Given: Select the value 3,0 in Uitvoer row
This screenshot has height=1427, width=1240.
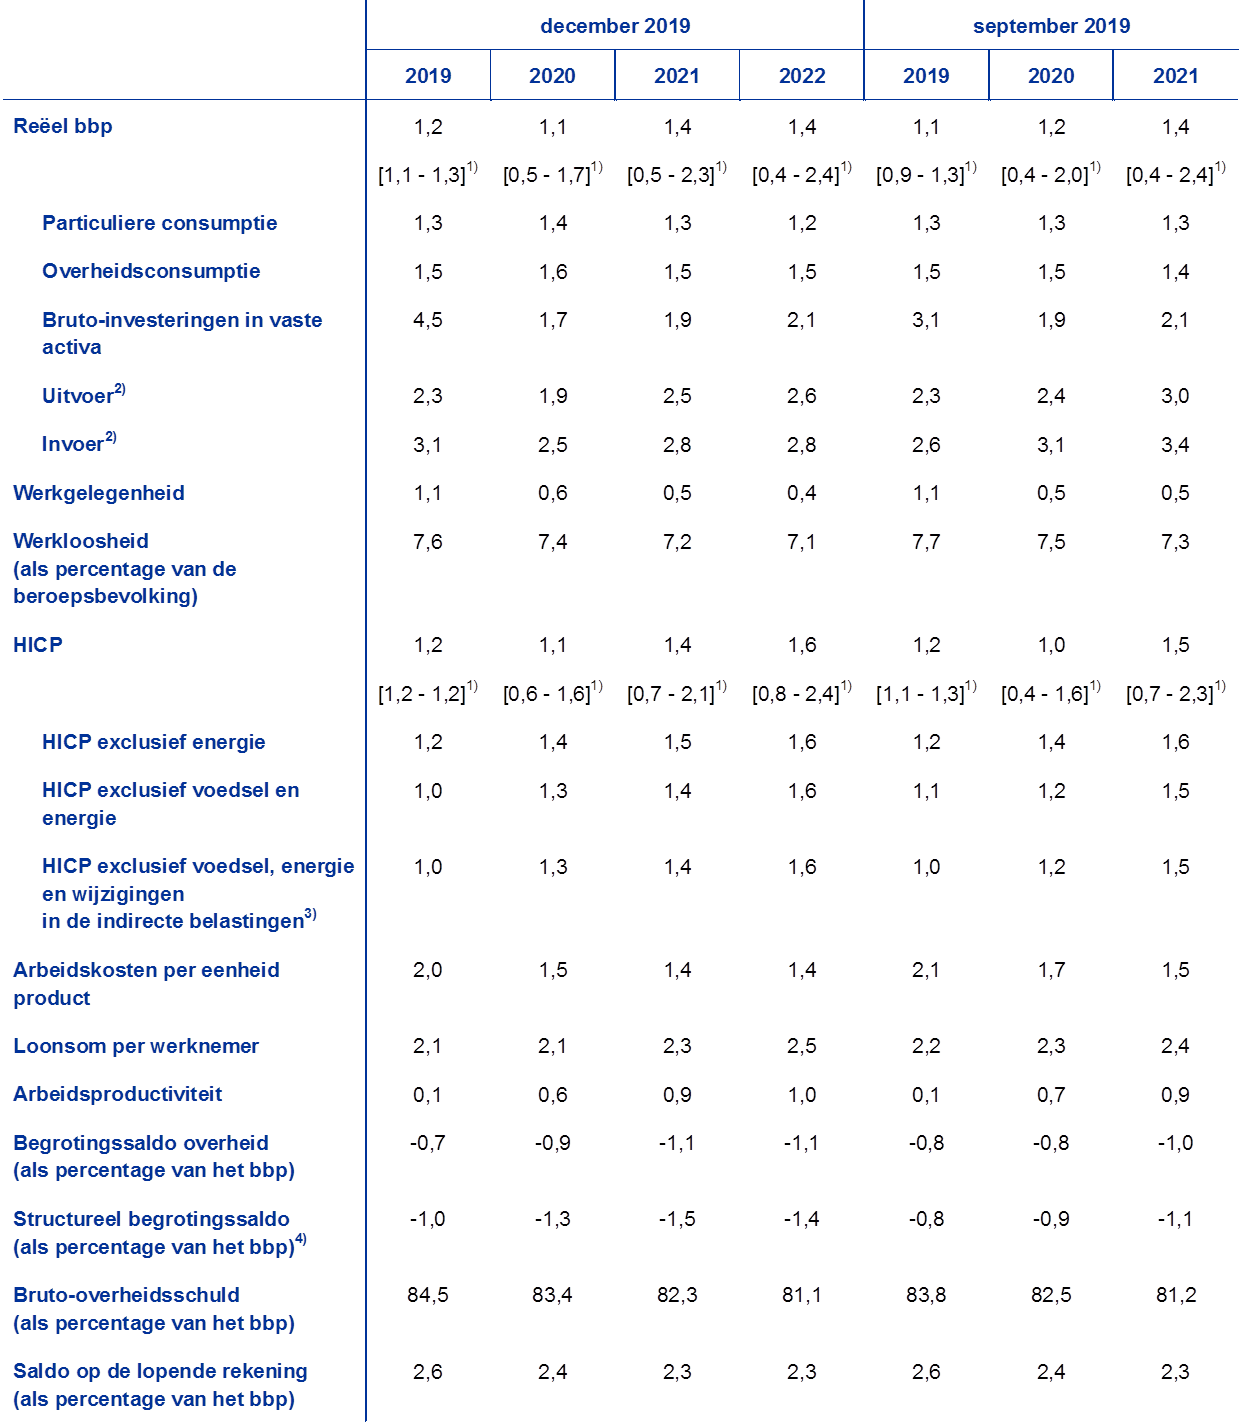Looking at the screenshot, I should [1175, 396].
